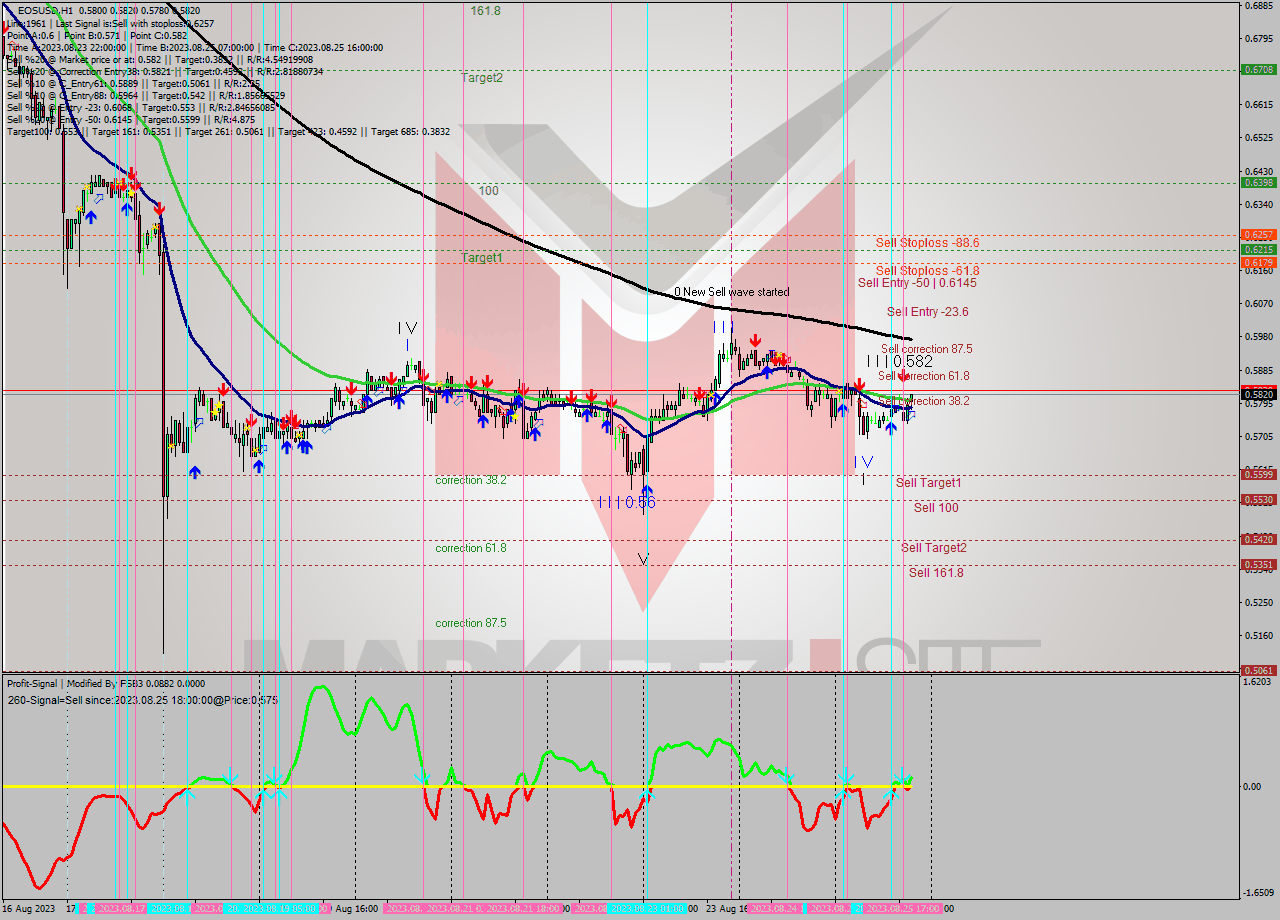This screenshot has width=1280, height=920.
Task: Click the 'Sell Entry -23.6' label
Action: tap(927, 312)
